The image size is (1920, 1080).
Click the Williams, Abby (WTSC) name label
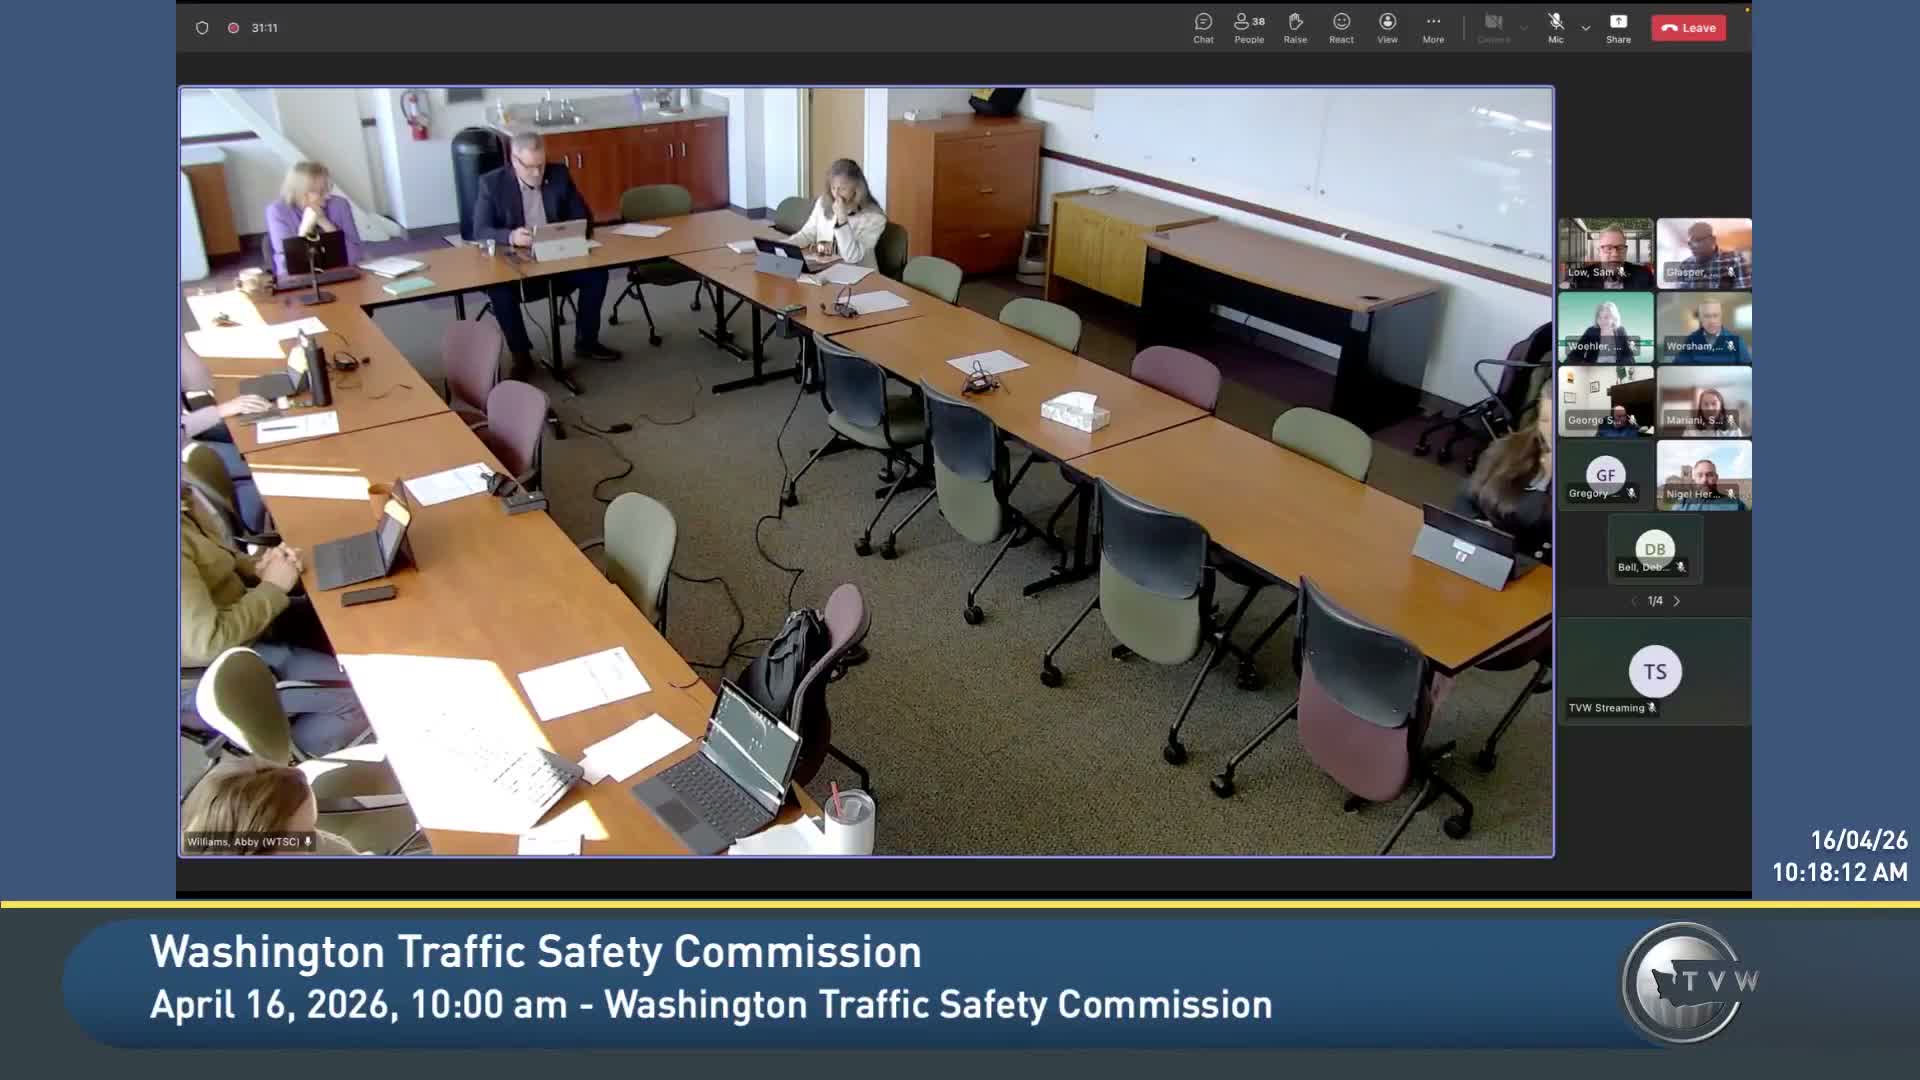point(243,842)
